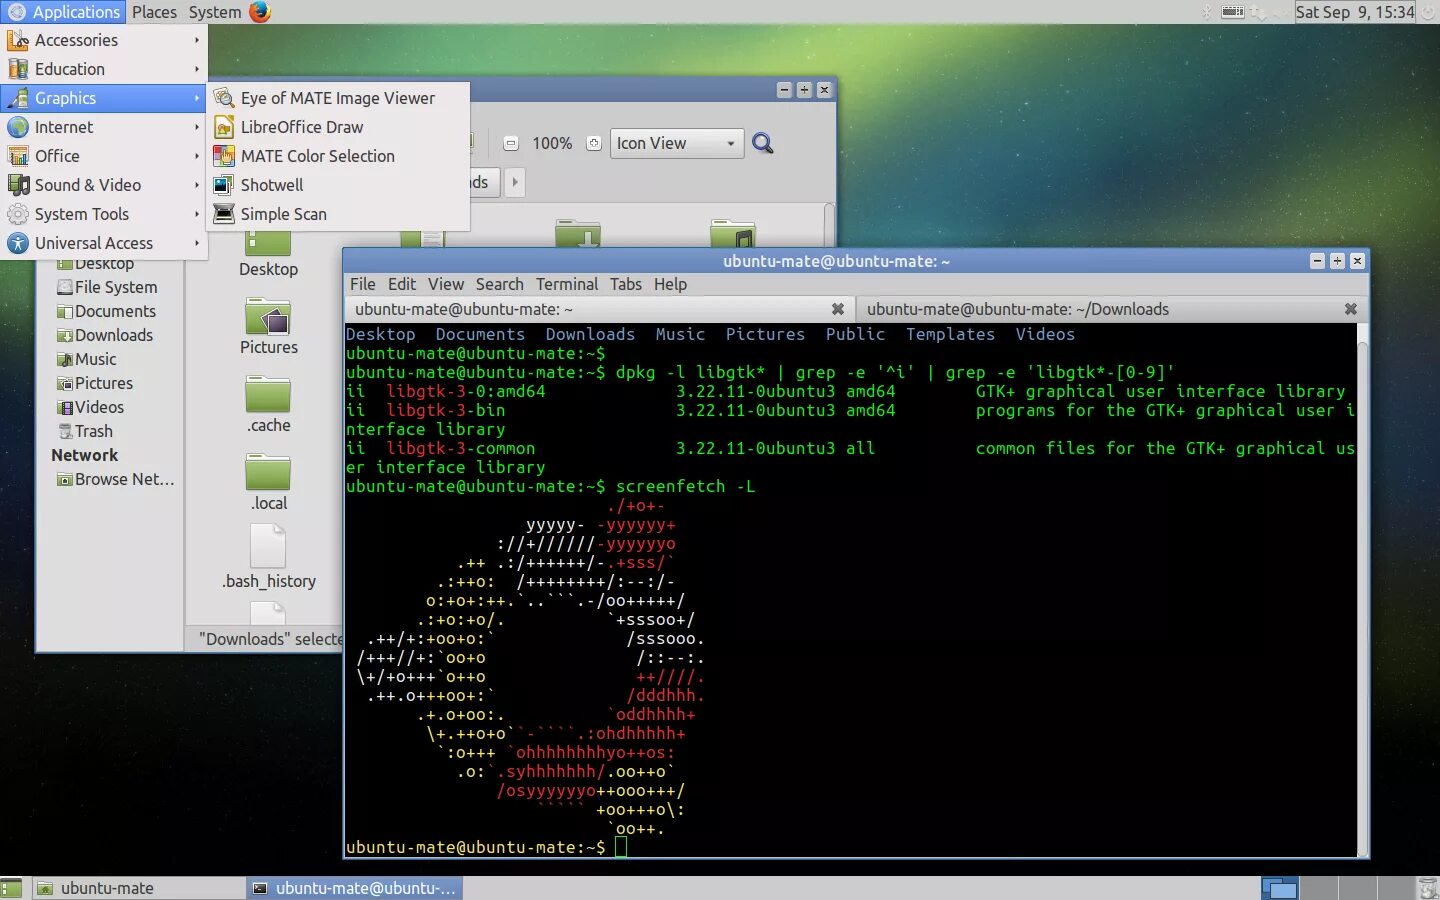Open the Graphics category
The width and height of the screenshot is (1440, 900).
pos(103,98)
